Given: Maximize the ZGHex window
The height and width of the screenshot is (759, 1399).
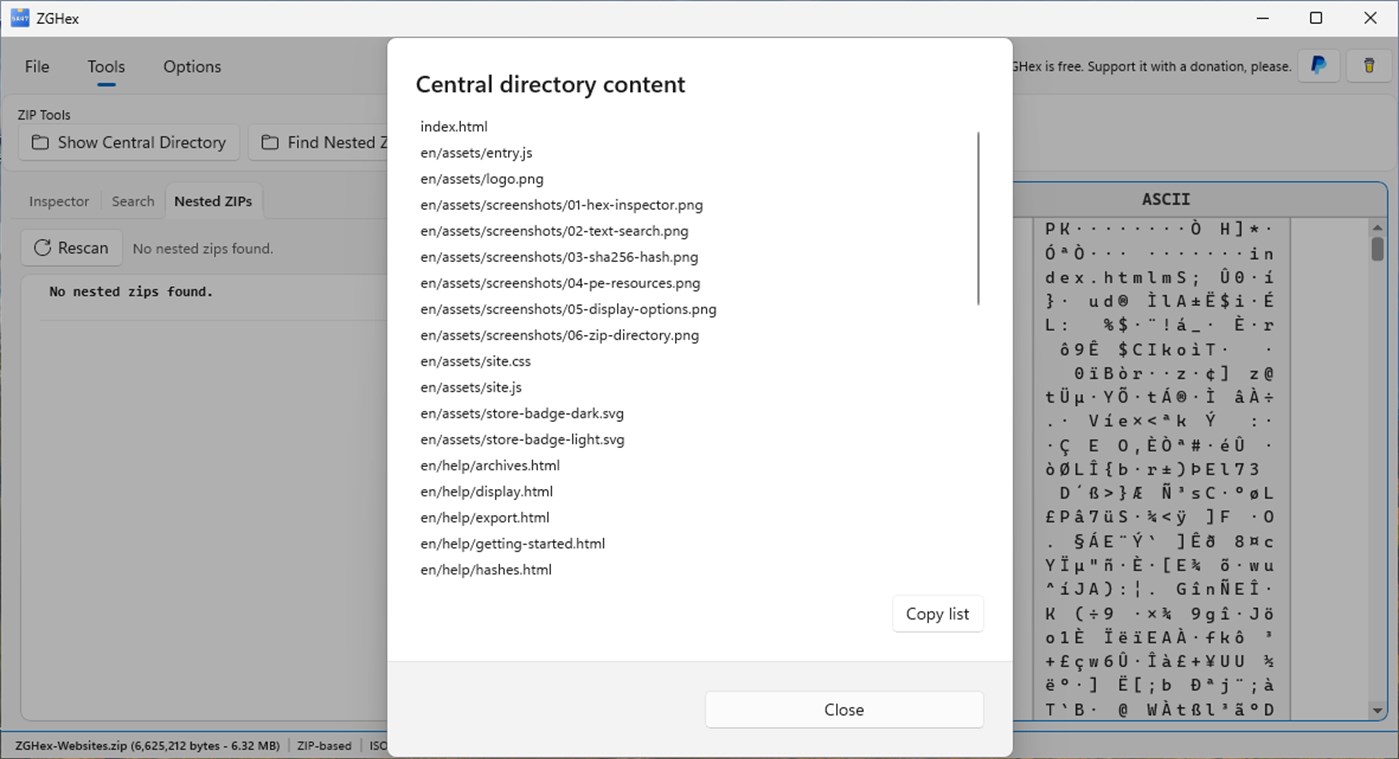Looking at the screenshot, I should click(x=1316, y=18).
